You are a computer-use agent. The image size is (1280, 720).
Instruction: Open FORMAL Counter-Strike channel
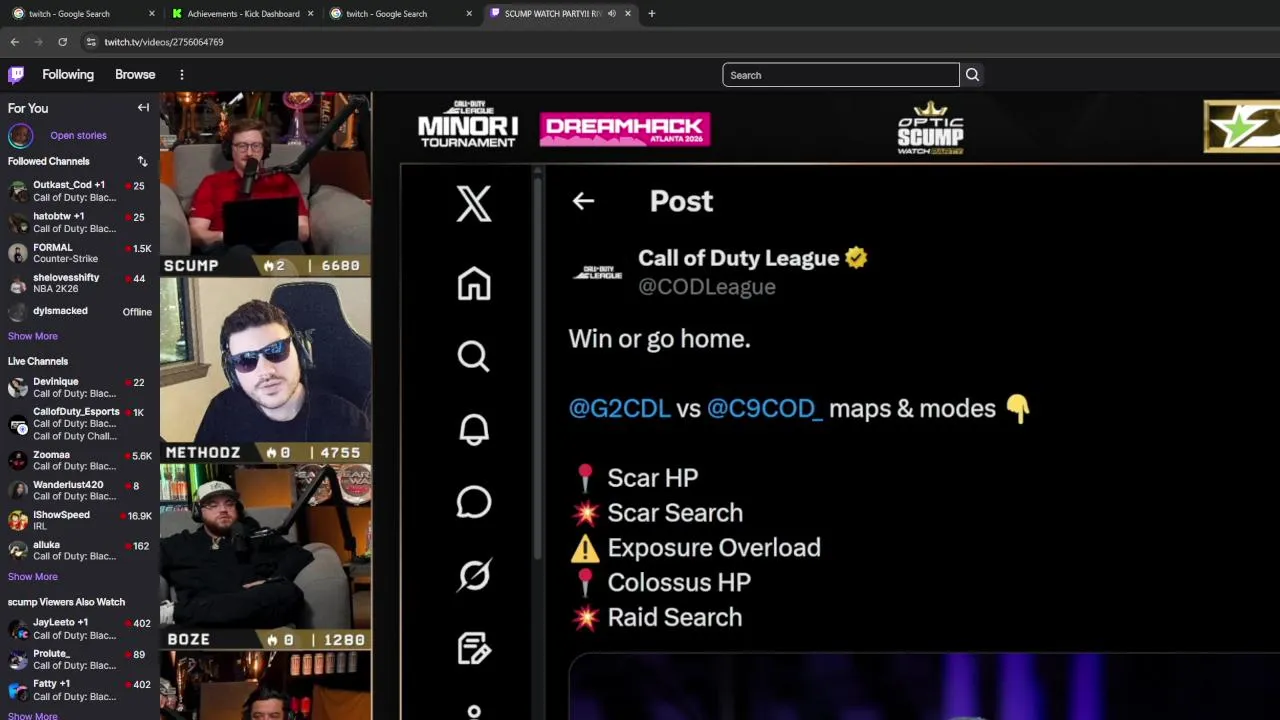[80, 253]
